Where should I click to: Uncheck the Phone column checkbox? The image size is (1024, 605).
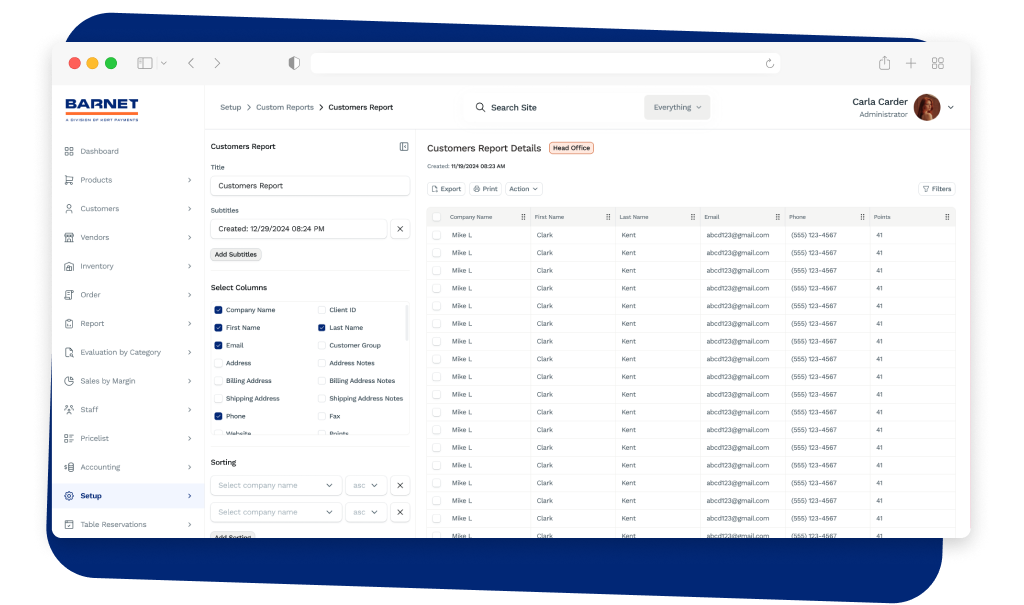(x=218, y=416)
